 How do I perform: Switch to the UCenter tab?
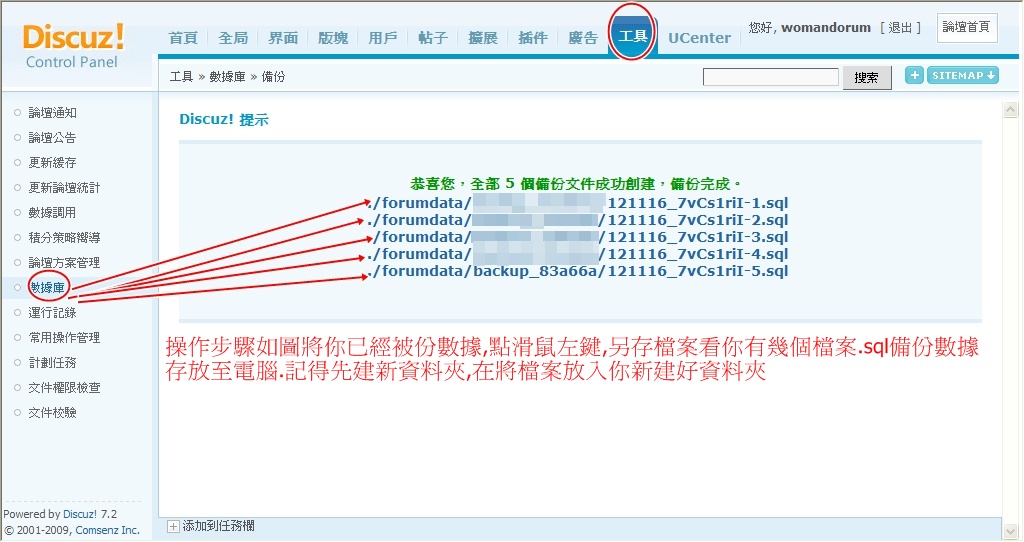click(x=699, y=38)
